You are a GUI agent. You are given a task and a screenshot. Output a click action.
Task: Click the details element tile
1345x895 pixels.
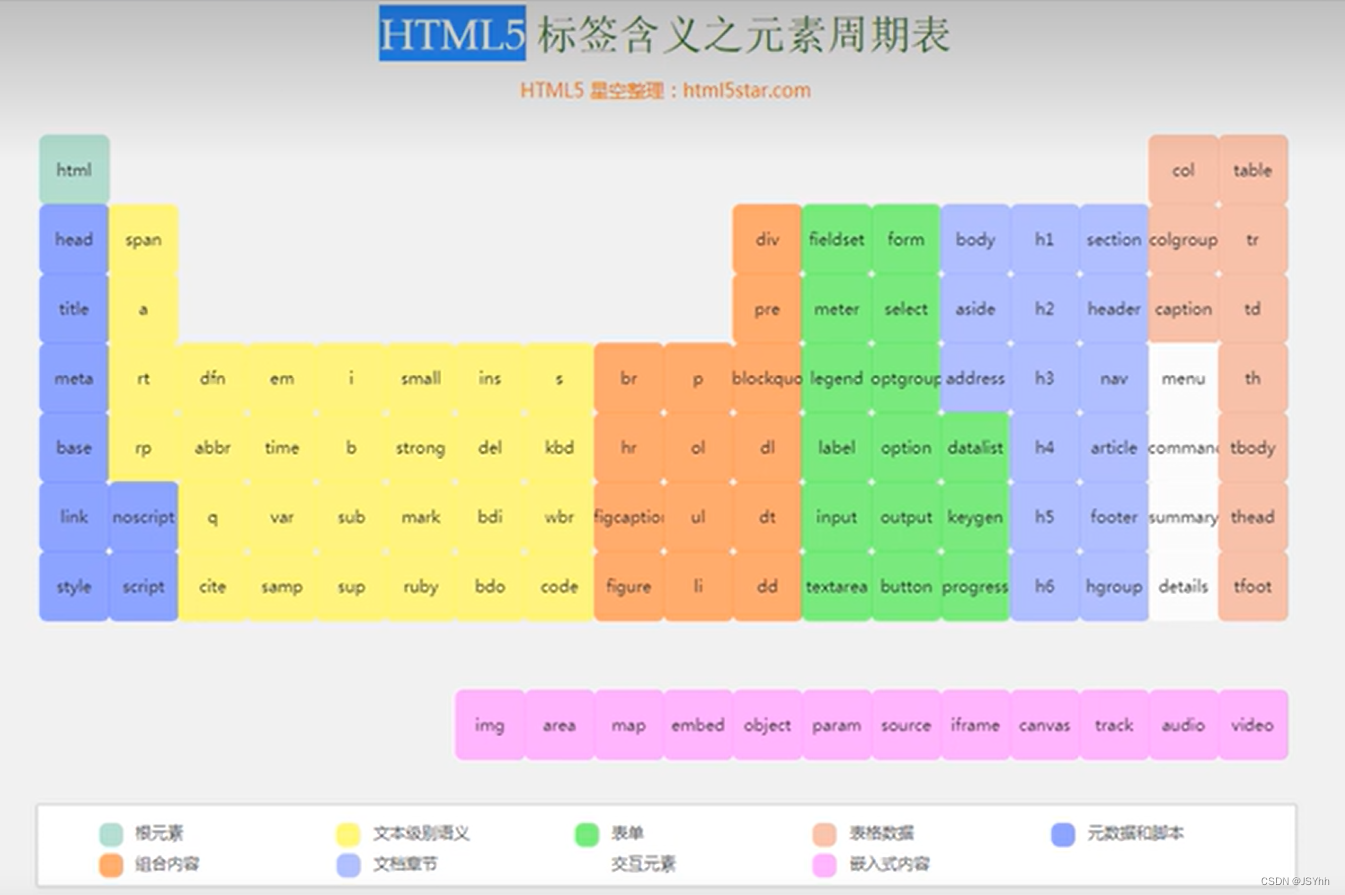pos(1183,587)
